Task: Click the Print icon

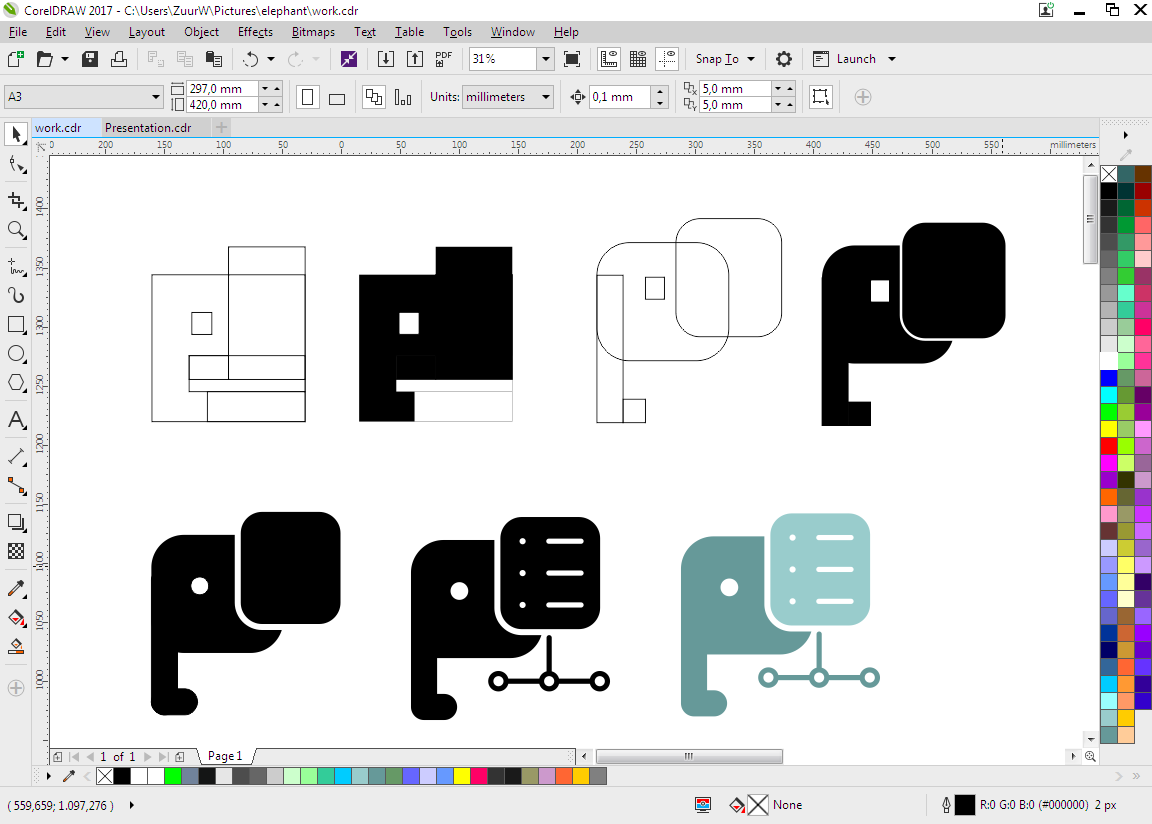Action: [x=118, y=59]
